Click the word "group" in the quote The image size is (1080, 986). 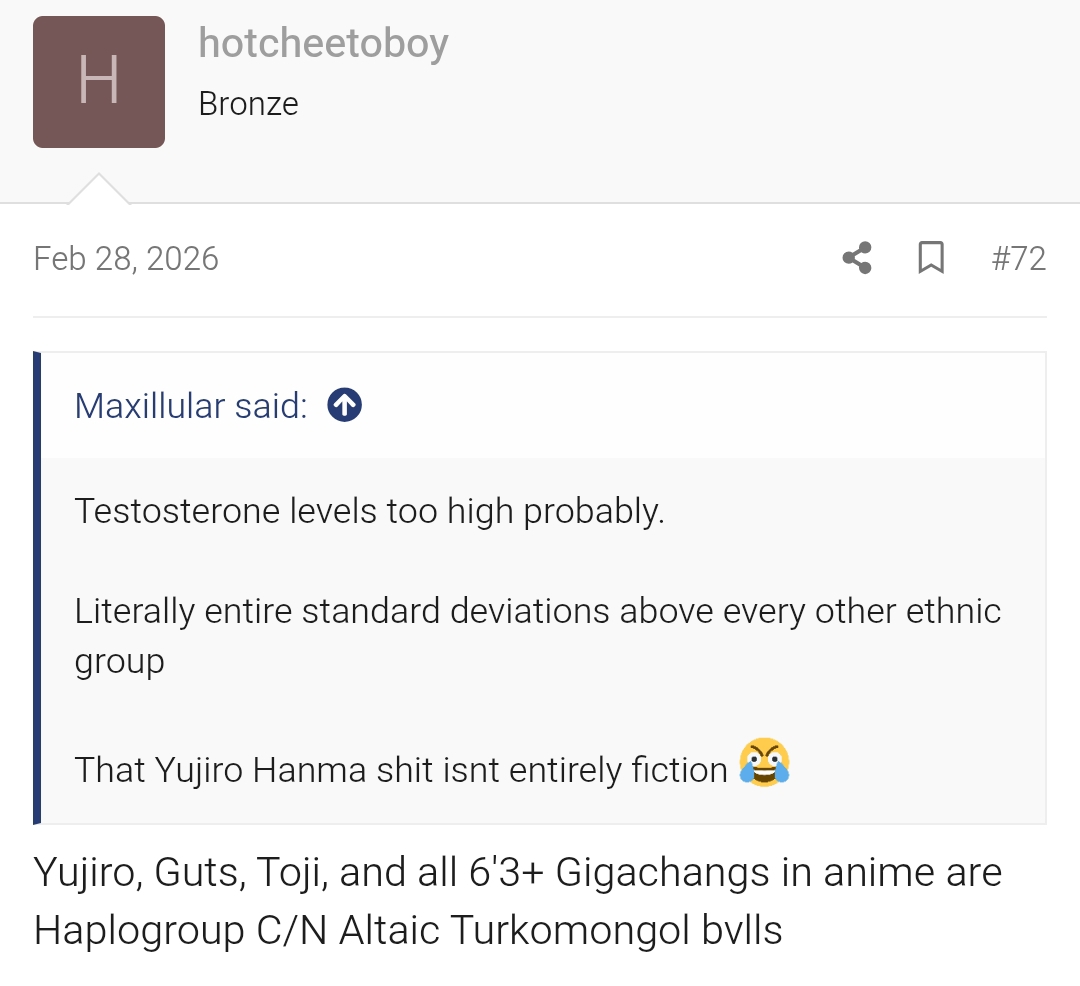point(119,663)
